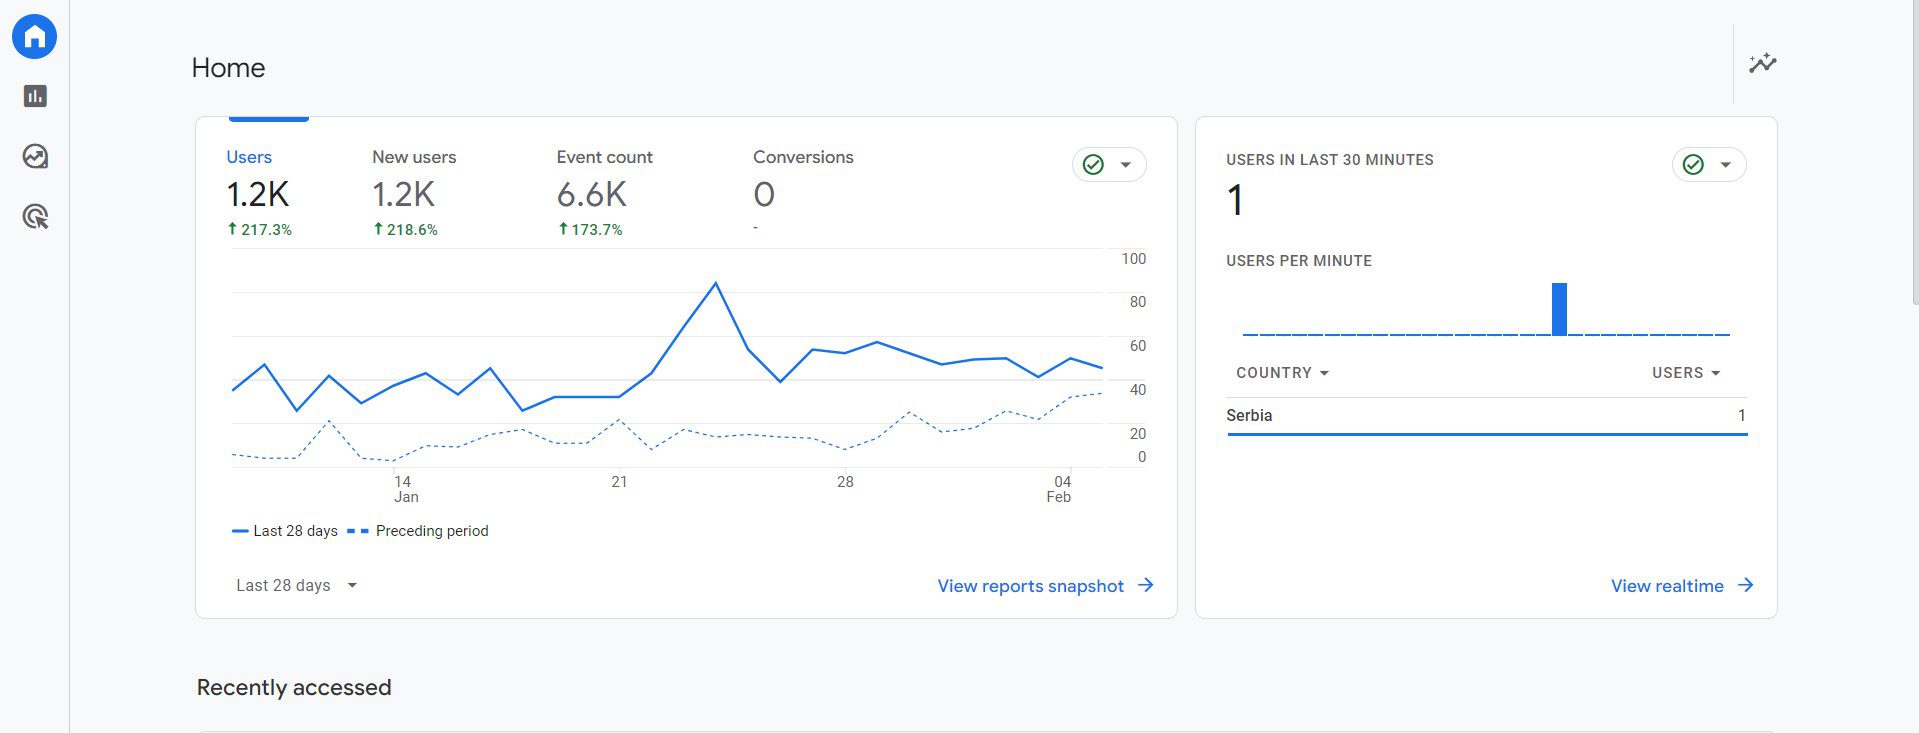Screen dimensions: 1919x733
Task: Click the Preceding period legend entry
Action: click(x=418, y=531)
